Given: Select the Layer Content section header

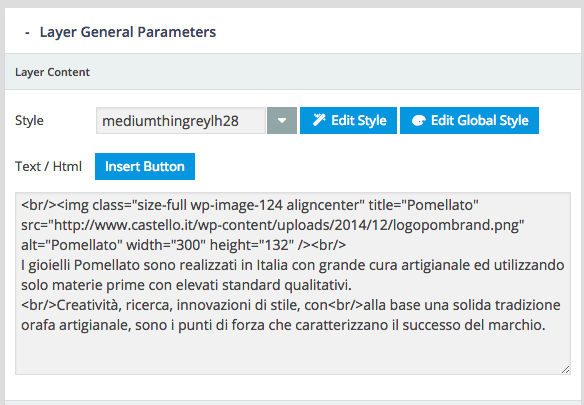Looking at the screenshot, I should pos(293,72).
